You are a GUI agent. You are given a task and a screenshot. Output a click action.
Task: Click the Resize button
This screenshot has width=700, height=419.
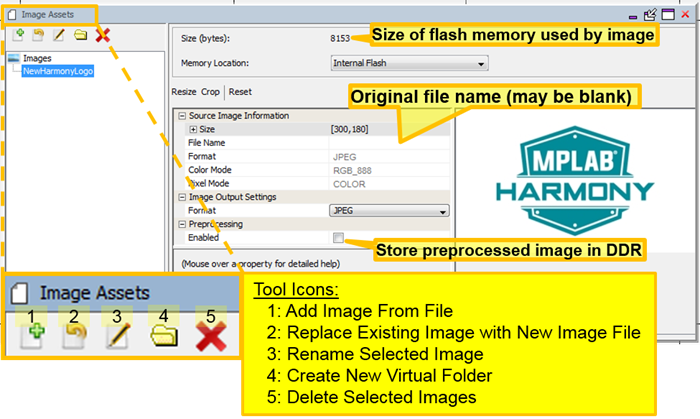tap(184, 91)
